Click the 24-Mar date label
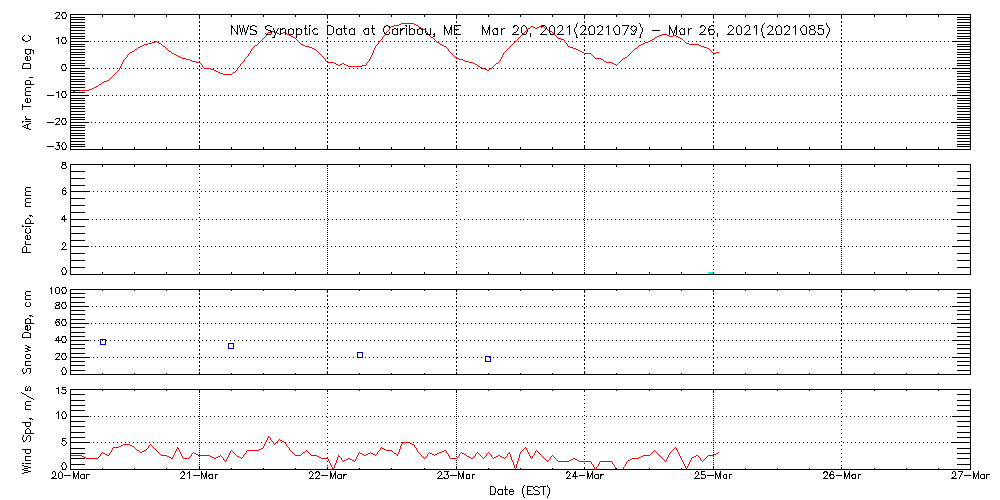This screenshot has width=1000, height=500. pyautogui.click(x=585, y=477)
